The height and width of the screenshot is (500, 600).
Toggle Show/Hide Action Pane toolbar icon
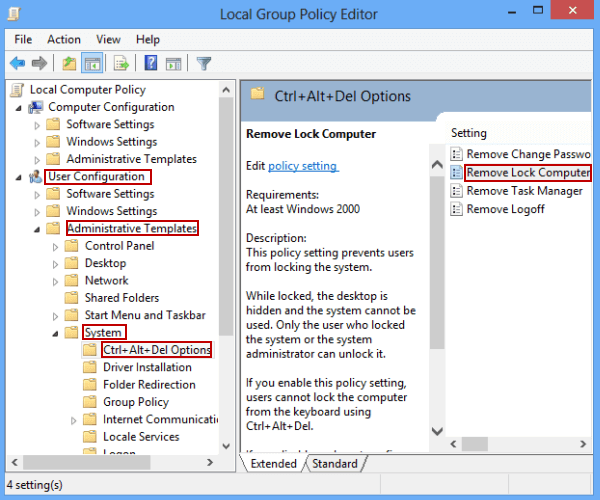tap(173, 64)
